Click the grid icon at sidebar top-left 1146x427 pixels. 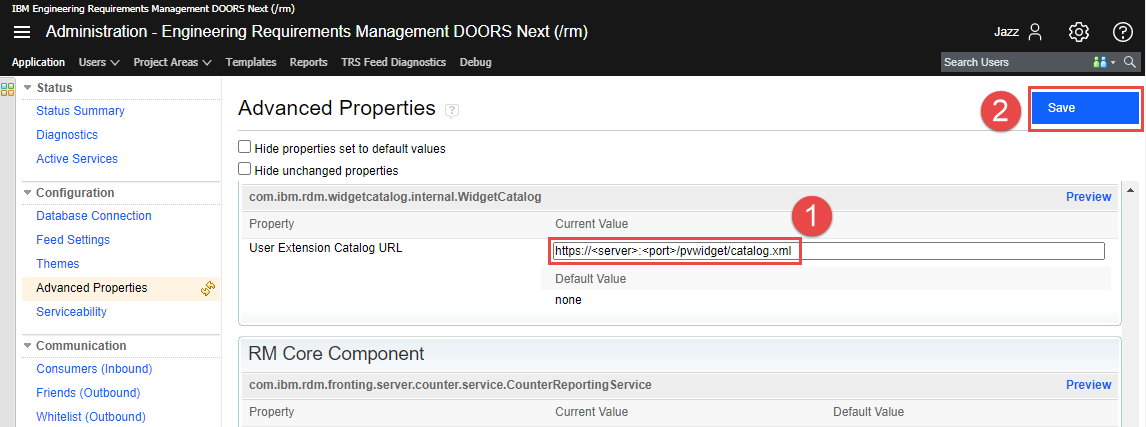tap(8, 89)
